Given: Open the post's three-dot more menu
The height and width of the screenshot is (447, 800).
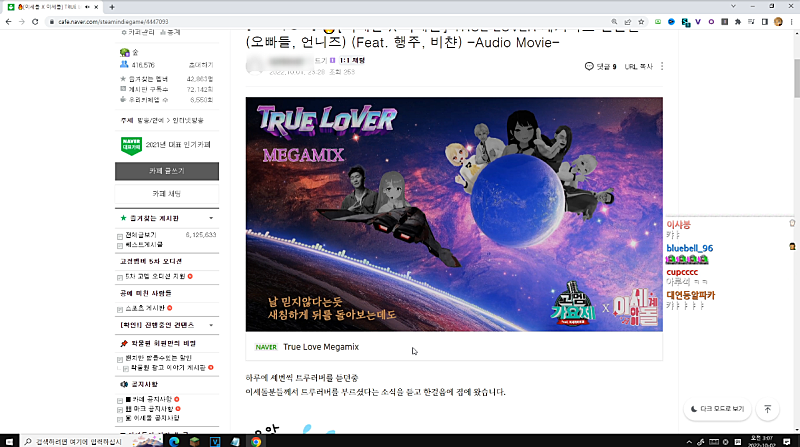Looking at the screenshot, I should [x=662, y=66].
